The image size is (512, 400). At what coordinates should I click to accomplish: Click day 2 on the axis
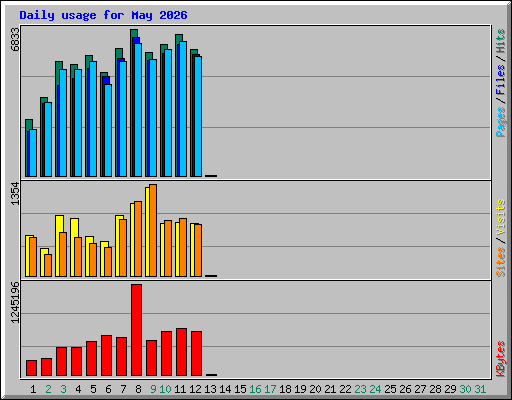(x=48, y=389)
